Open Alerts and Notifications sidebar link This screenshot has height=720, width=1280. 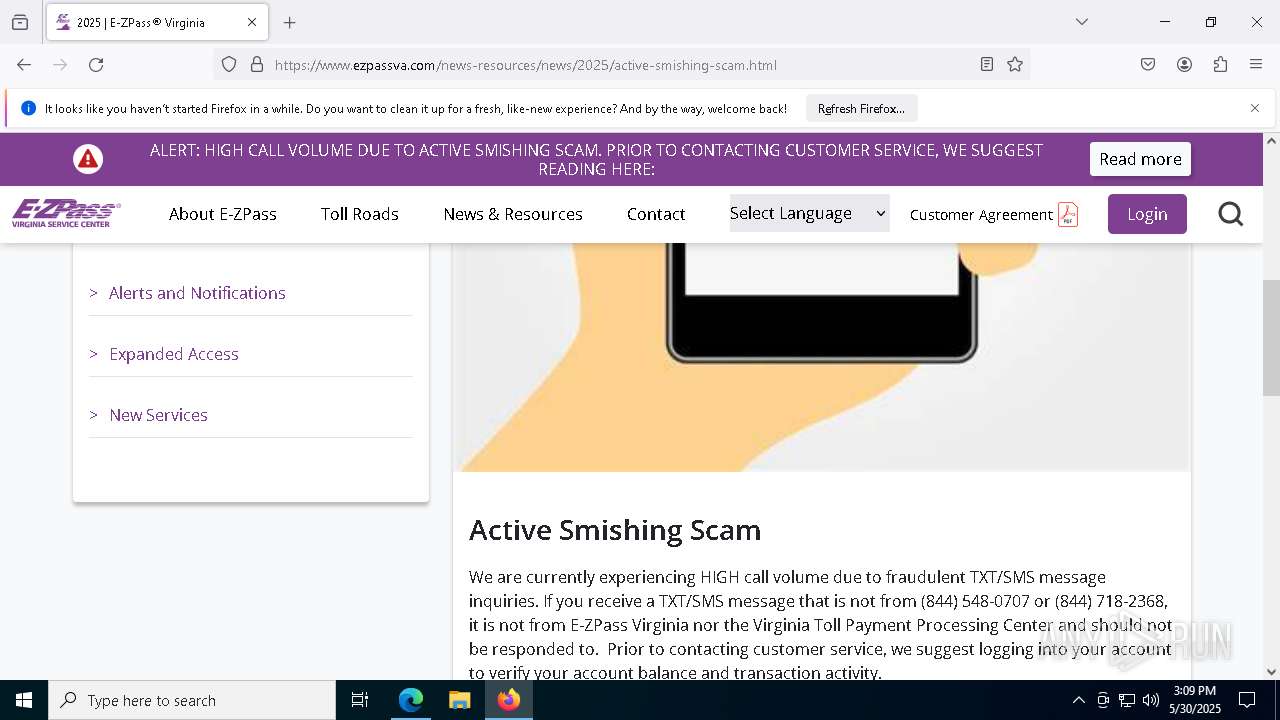click(x=197, y=293)
